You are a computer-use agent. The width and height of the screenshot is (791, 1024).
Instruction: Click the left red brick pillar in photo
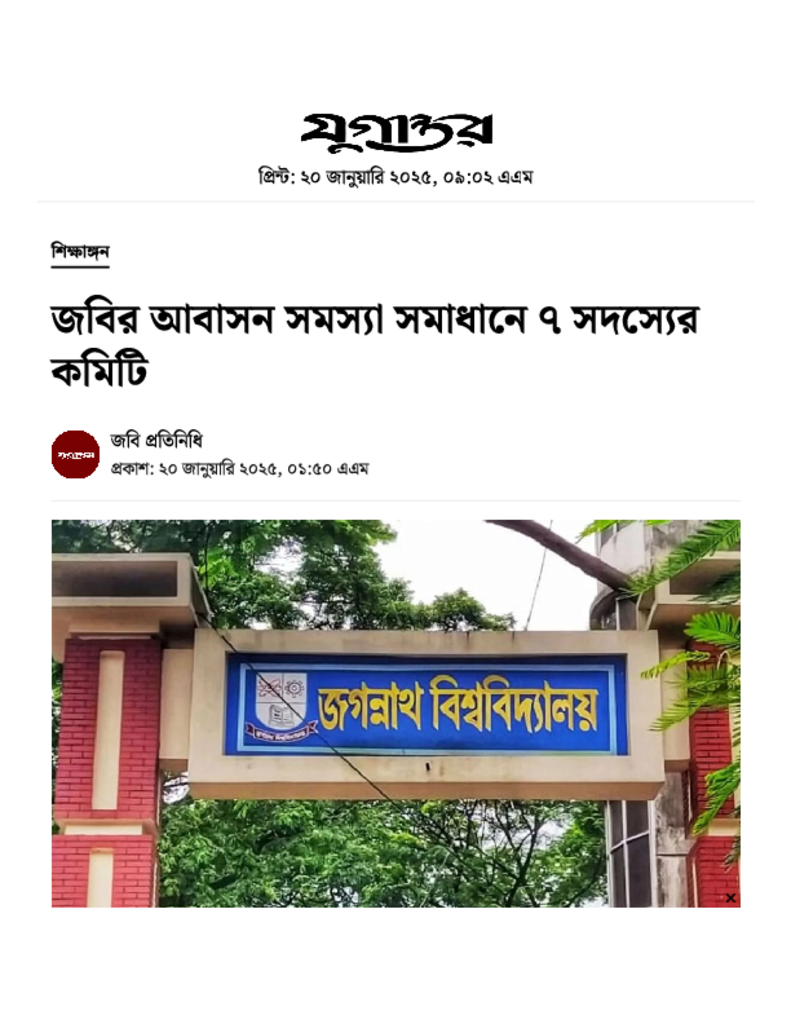(x=106, y=771)
